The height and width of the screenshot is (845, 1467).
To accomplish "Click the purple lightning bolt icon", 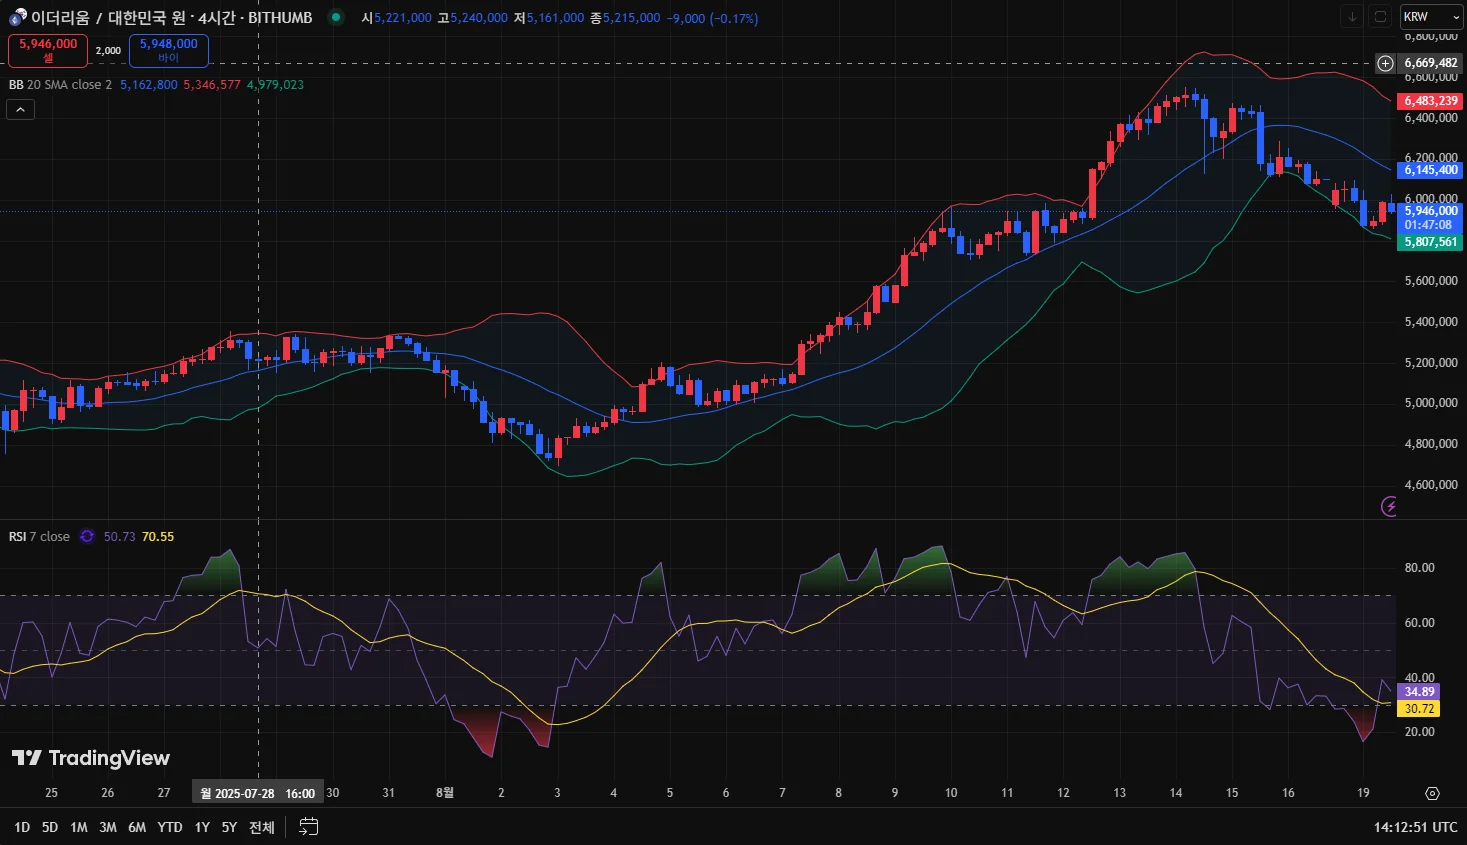I will pos(1388,507).
